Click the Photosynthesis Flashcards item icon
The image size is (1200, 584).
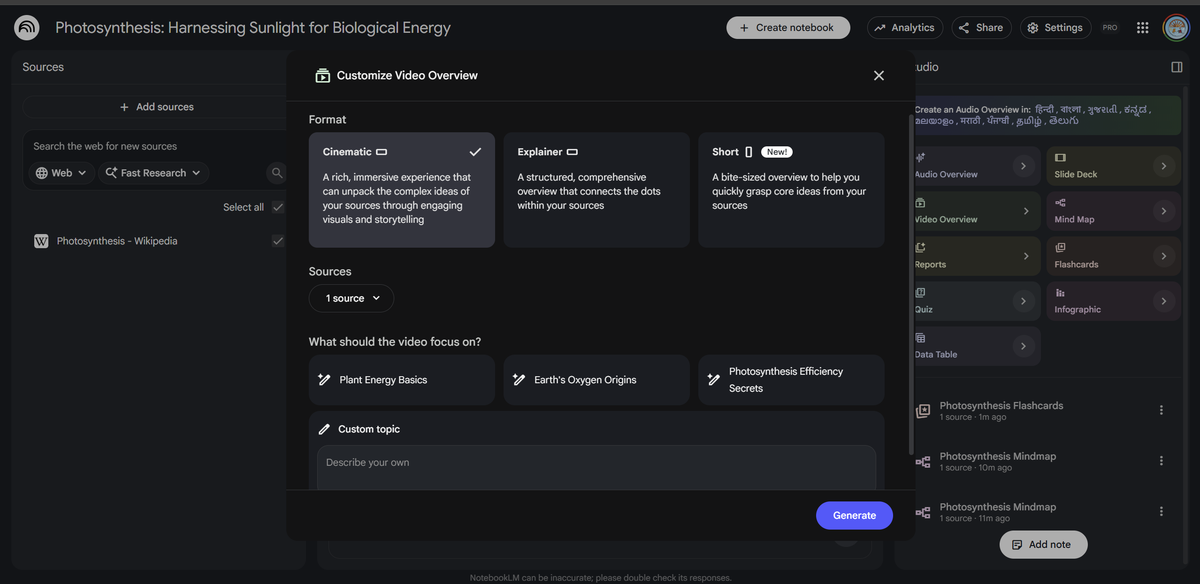coord(923,411)
